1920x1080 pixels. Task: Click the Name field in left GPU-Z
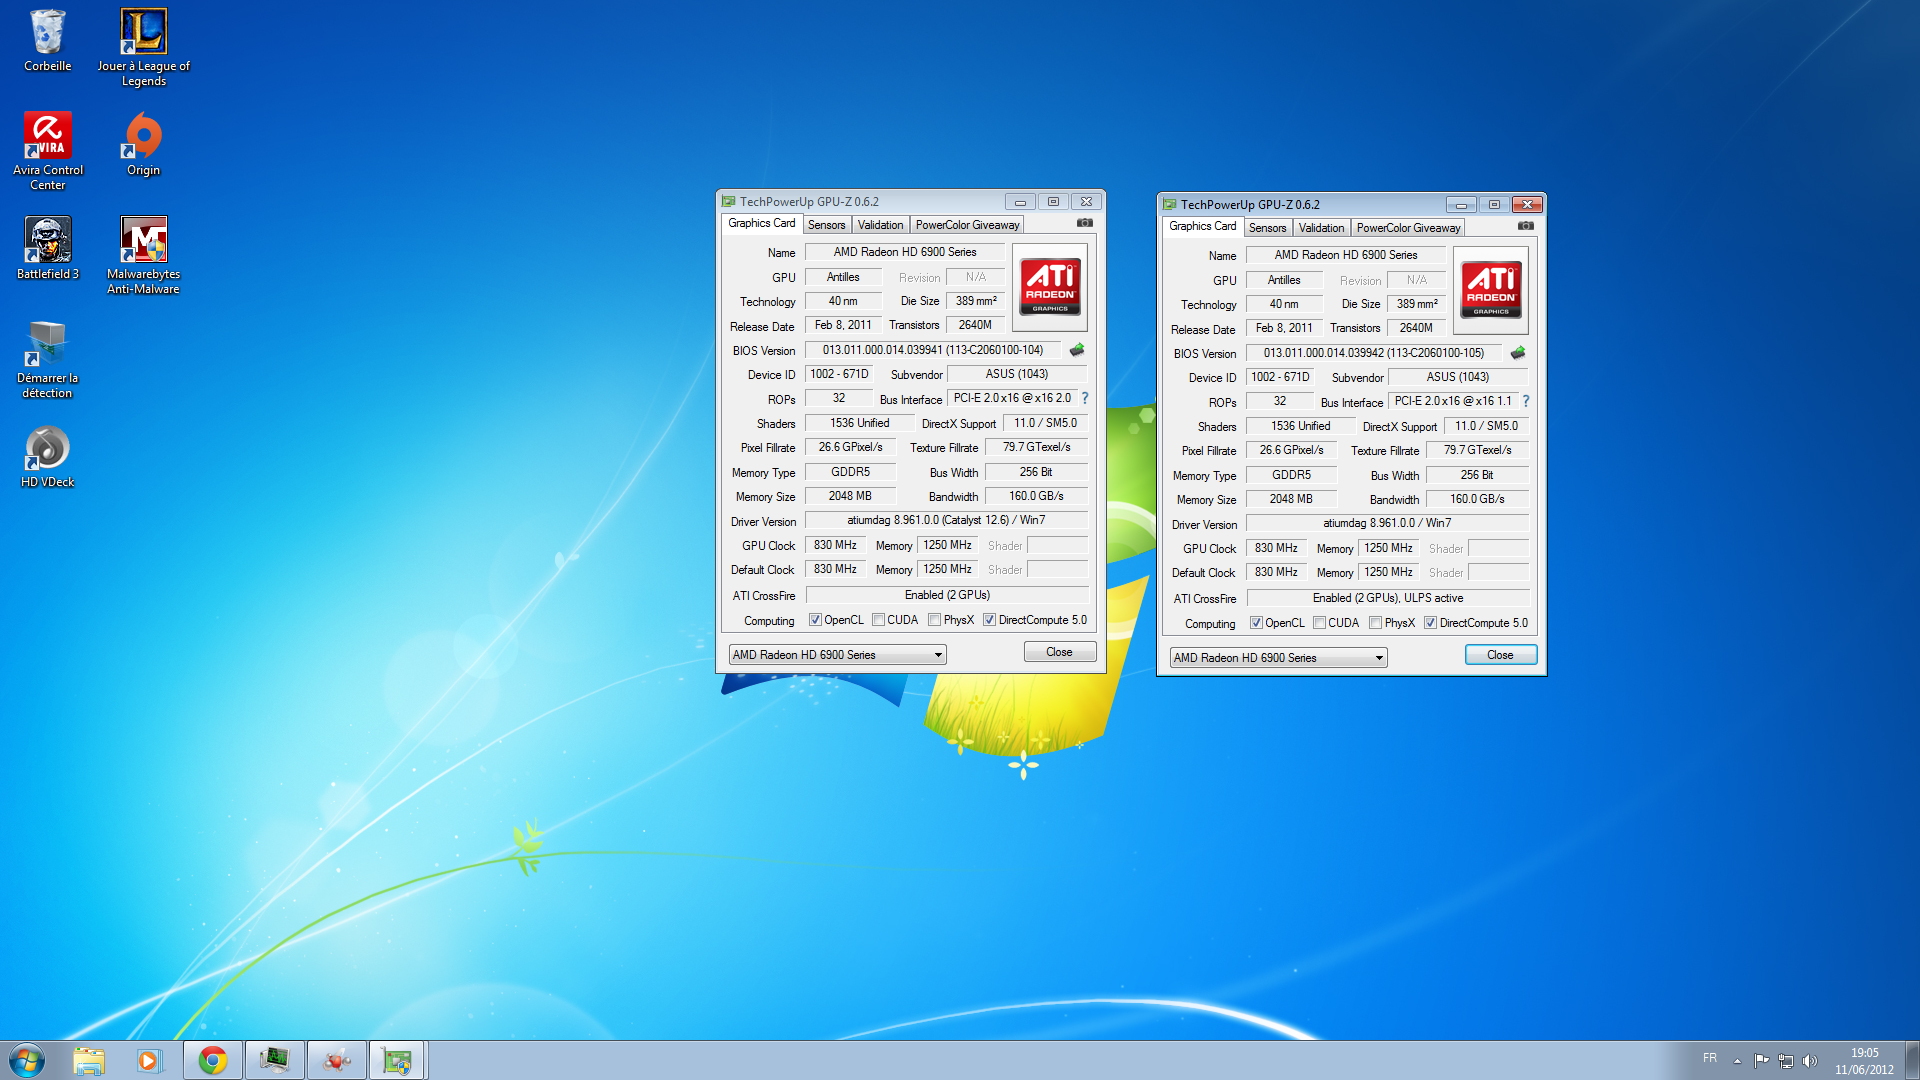pyautogui.click(x=905, y=252)
